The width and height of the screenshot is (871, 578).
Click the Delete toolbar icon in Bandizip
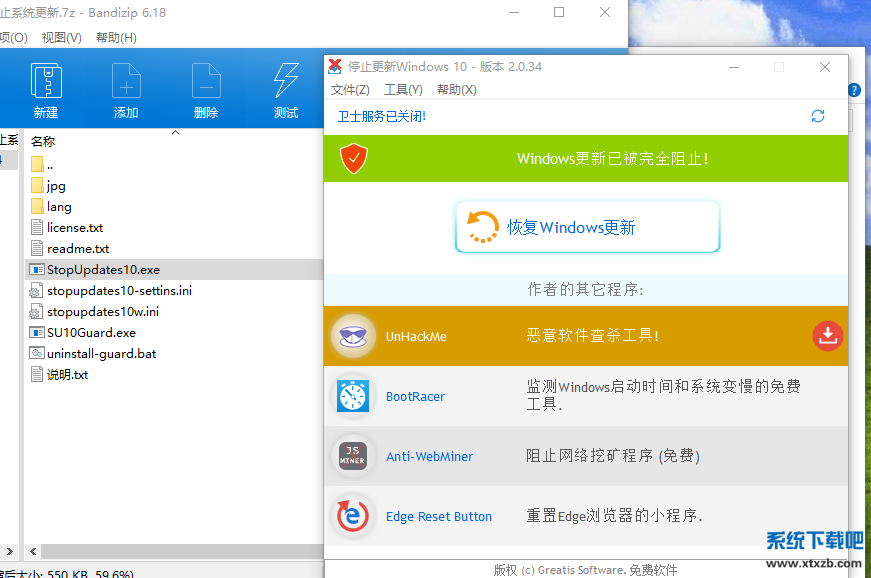206,81
